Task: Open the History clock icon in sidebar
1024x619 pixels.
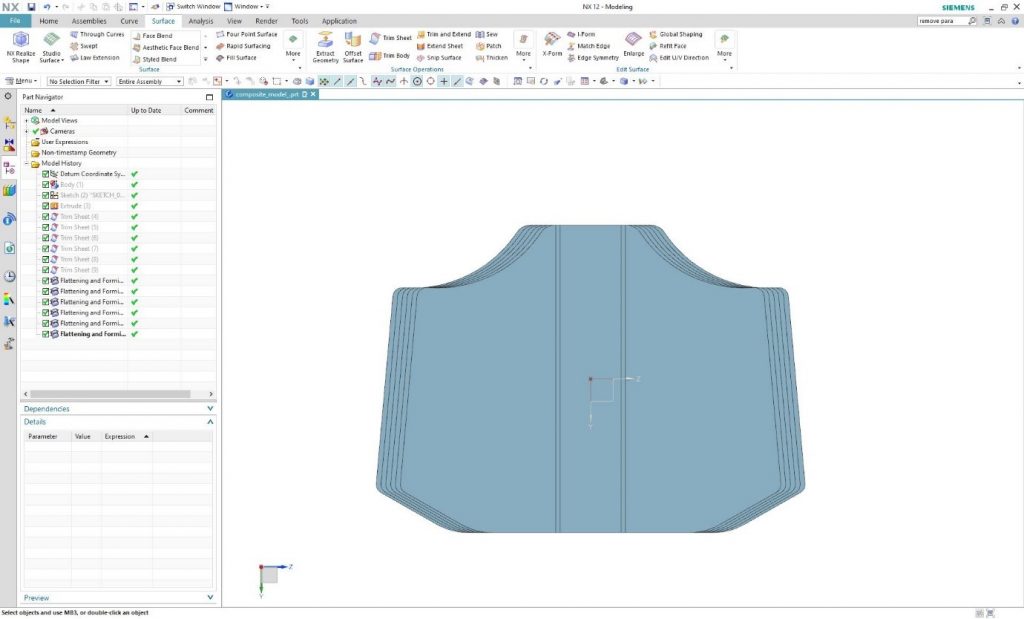Action: point(9,276)
